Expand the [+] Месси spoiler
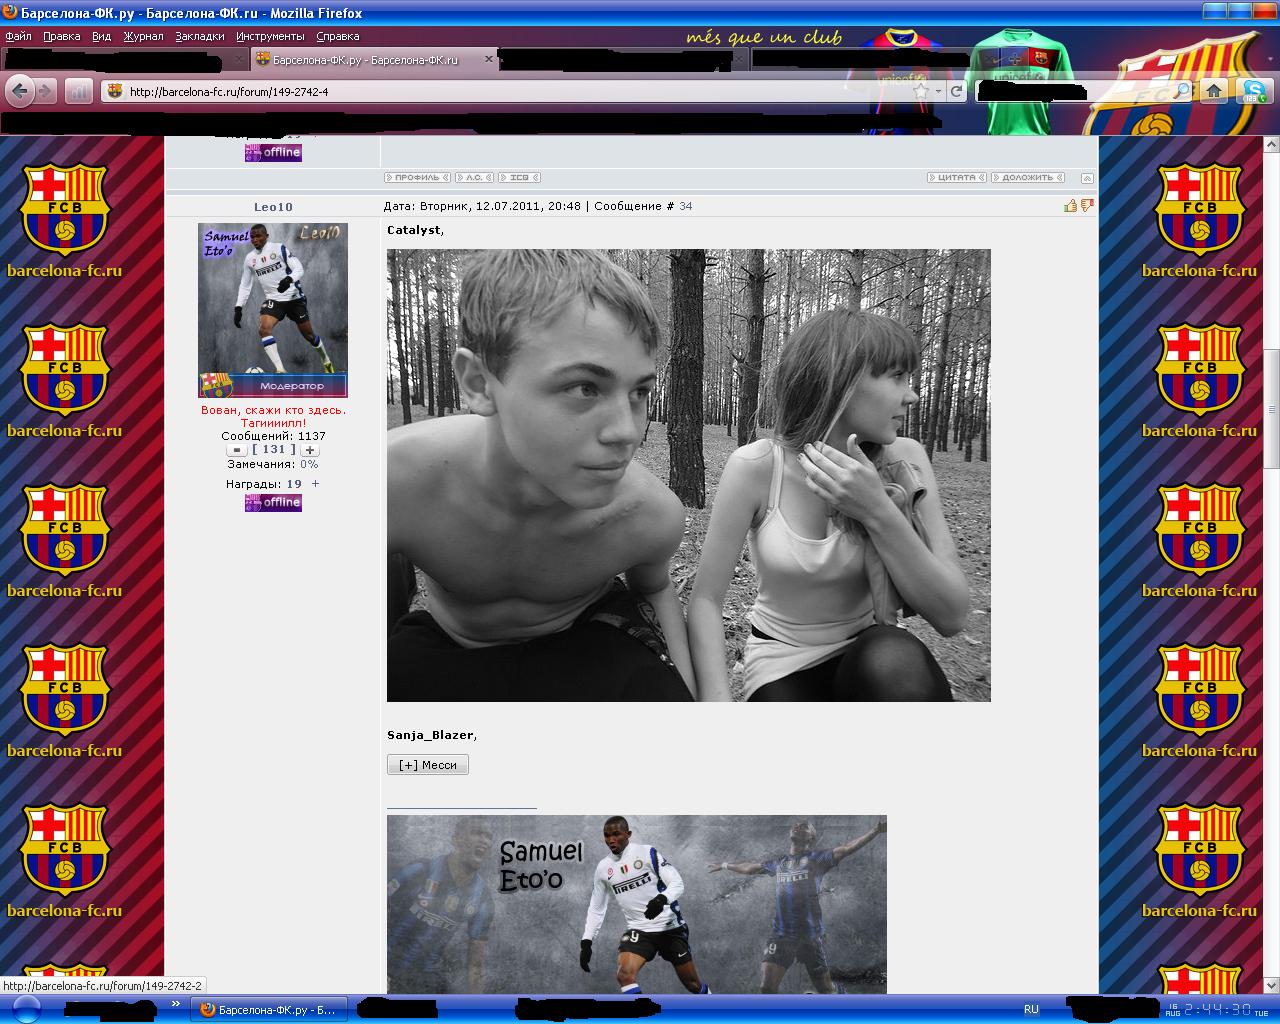 click(x=427, y=765)
